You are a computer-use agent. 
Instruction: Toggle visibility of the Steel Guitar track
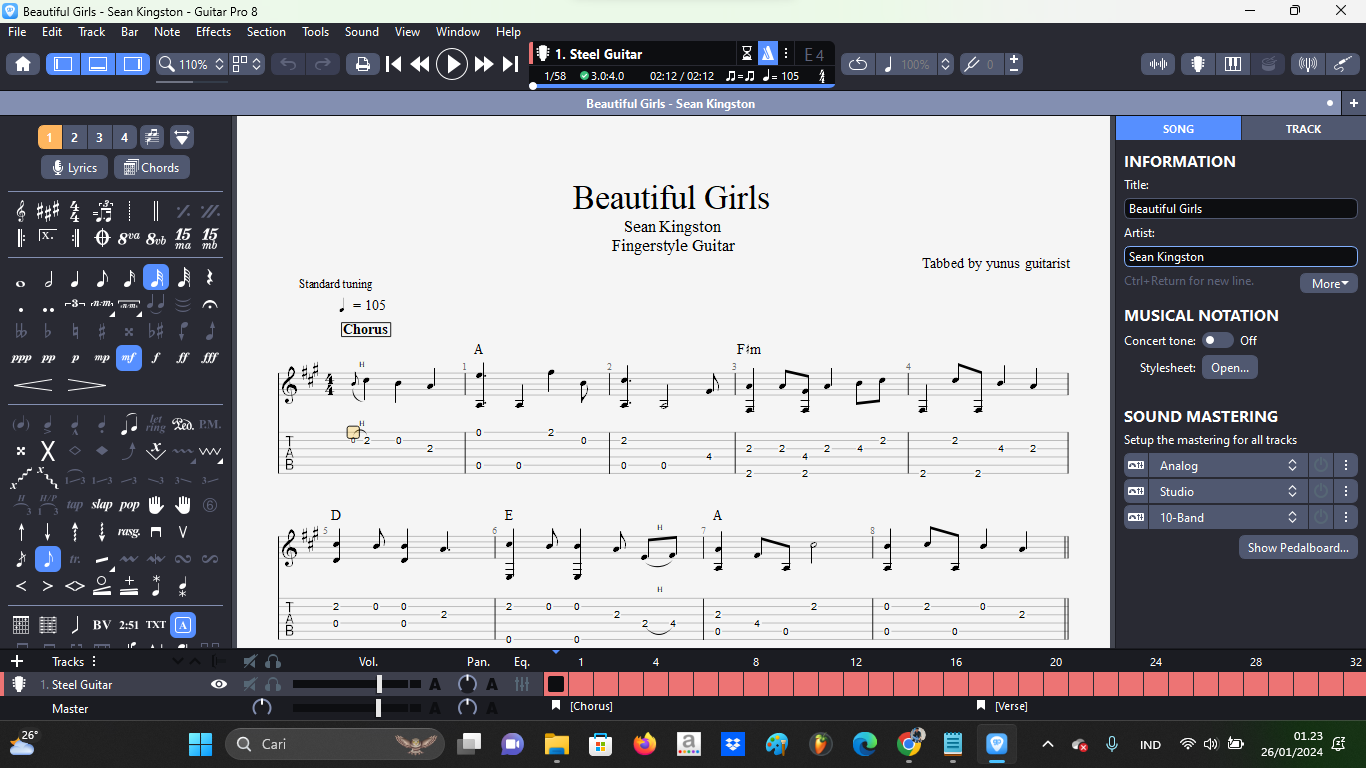(x=219, y=684)
